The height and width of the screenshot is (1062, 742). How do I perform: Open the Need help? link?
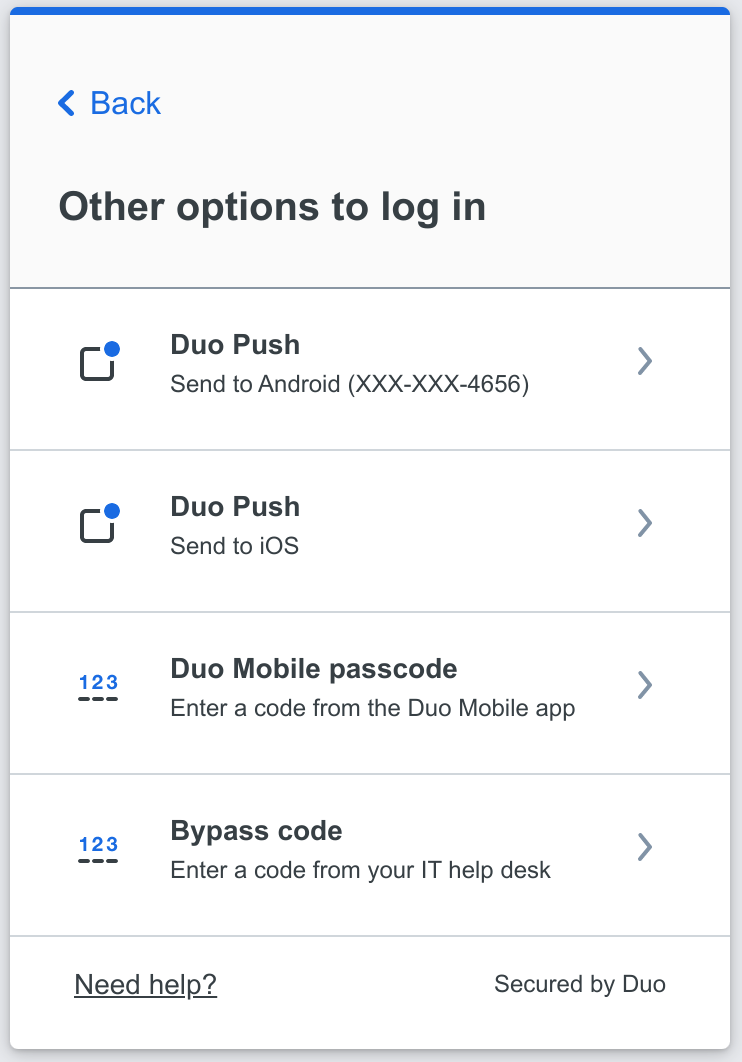point(146,985)
